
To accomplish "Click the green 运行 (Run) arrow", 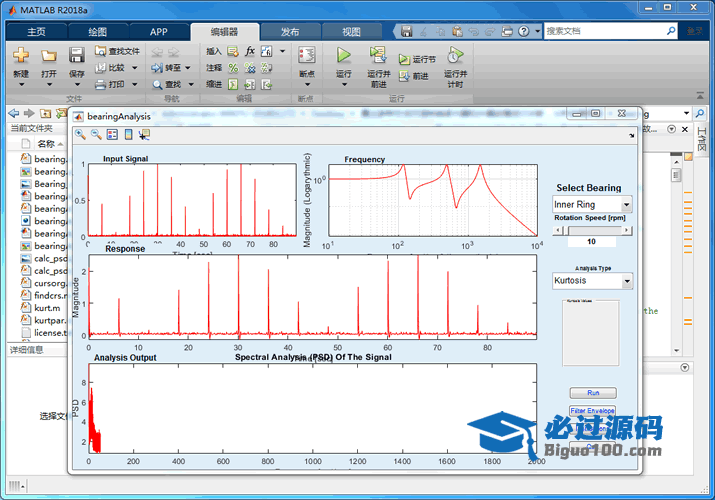I will click(x=344, y=55).
